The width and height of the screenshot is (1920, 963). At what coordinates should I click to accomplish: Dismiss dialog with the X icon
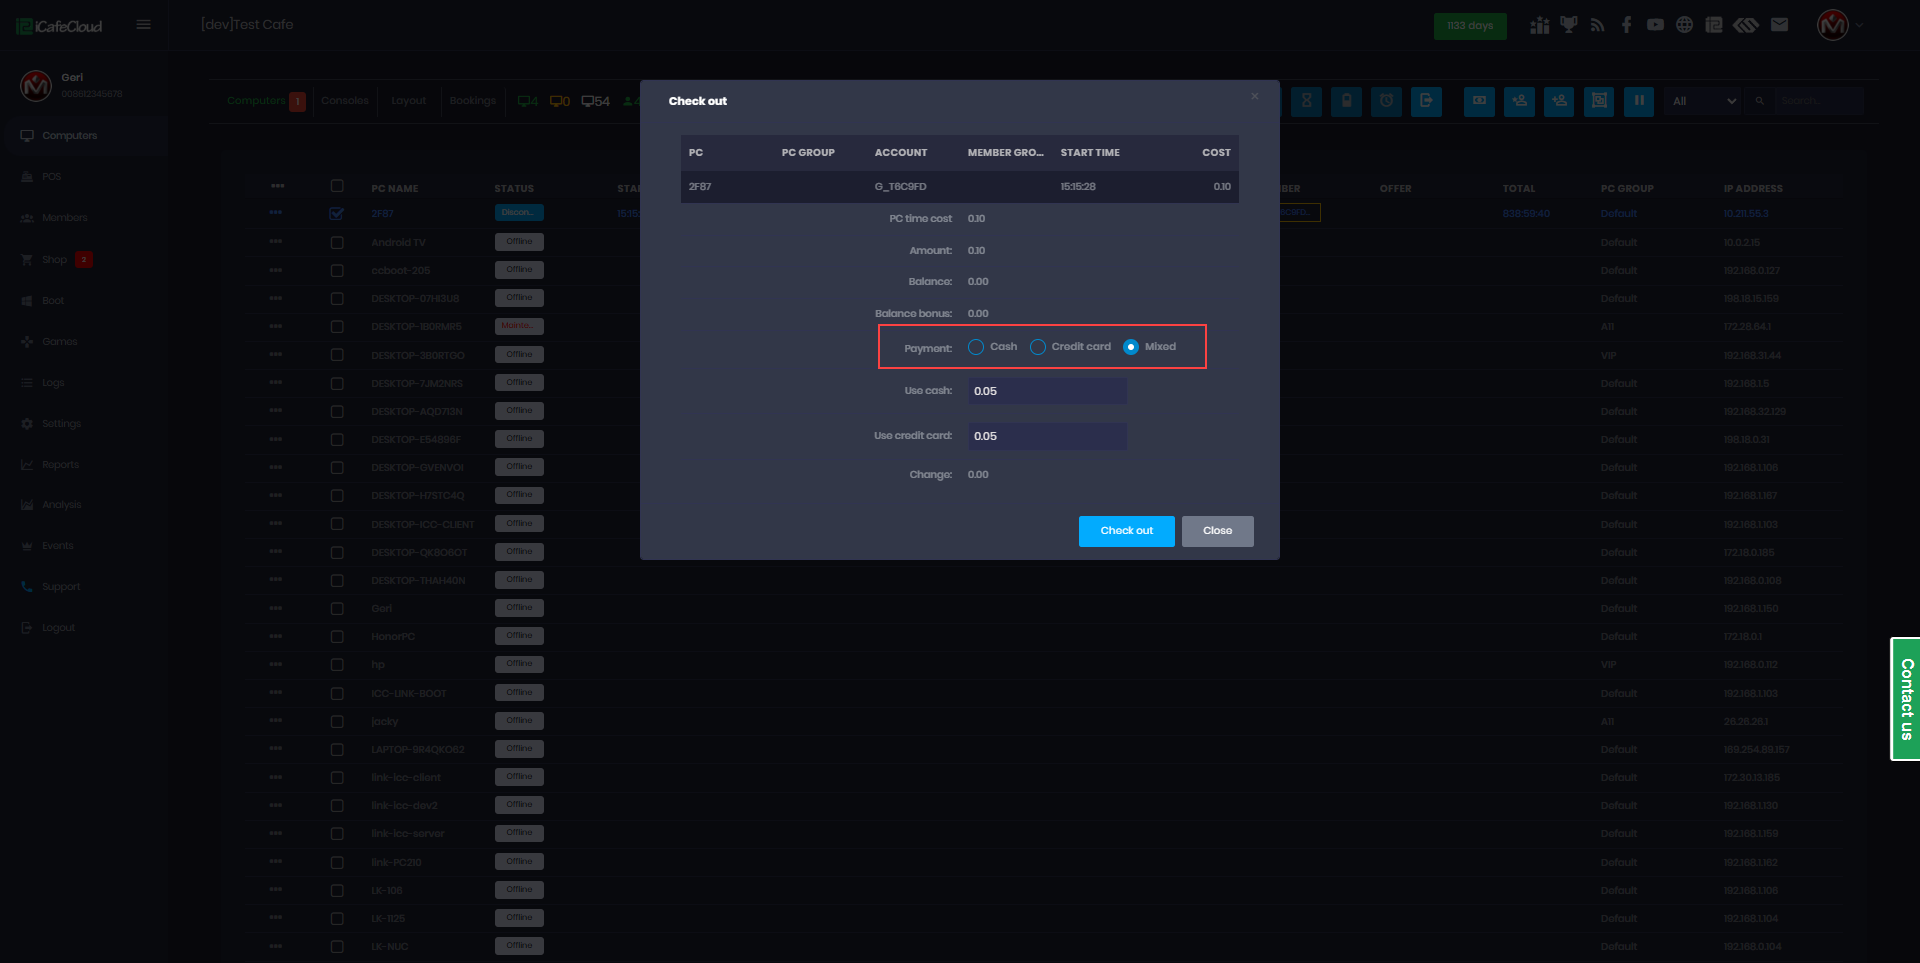click(1254, 96)
